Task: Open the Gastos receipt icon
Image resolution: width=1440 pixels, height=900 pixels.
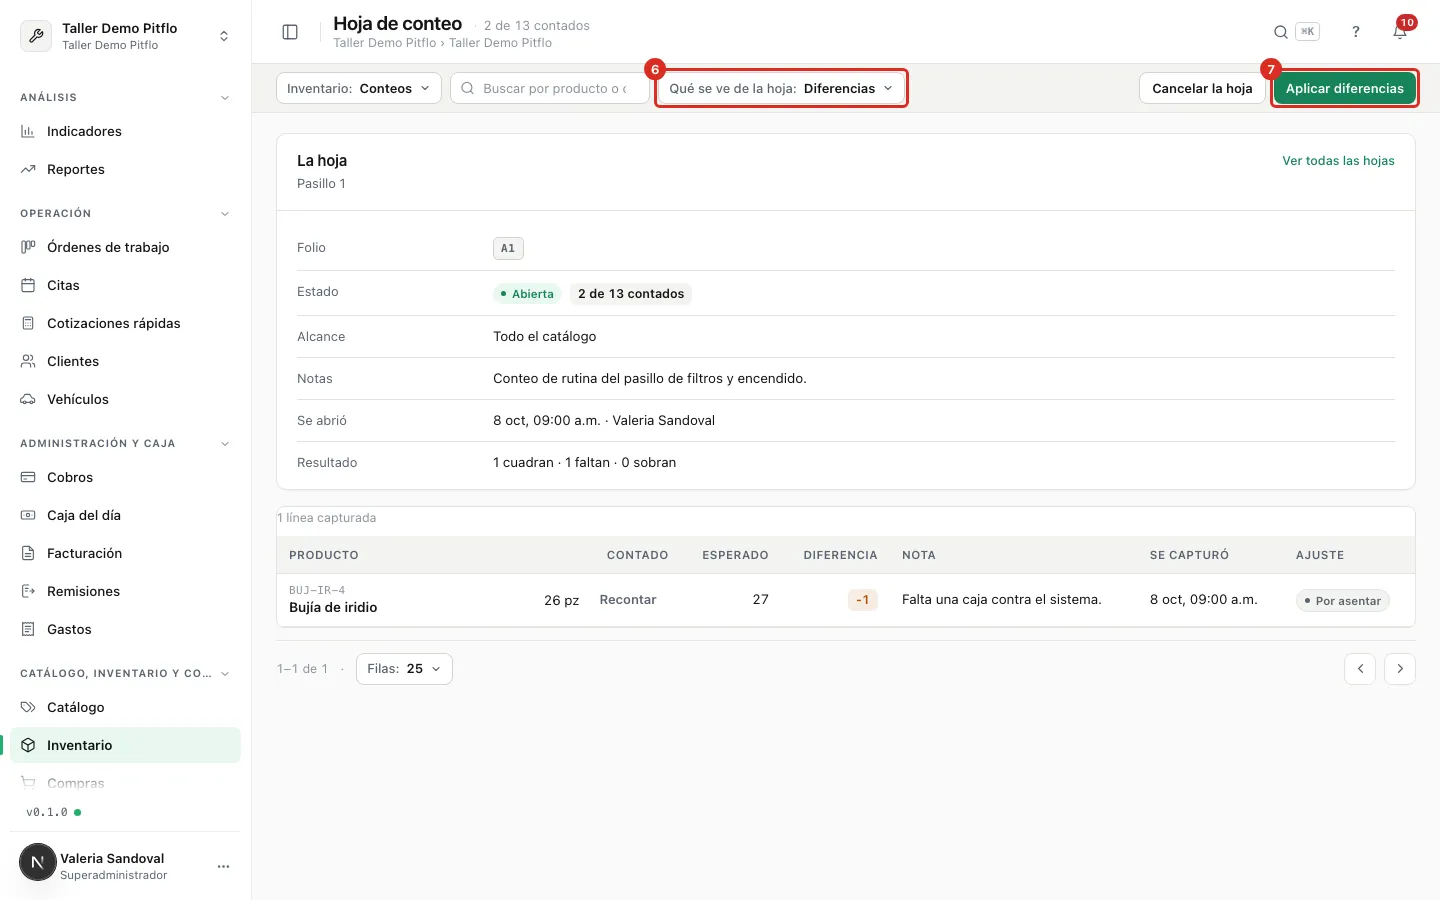Action: pos(28,629)
